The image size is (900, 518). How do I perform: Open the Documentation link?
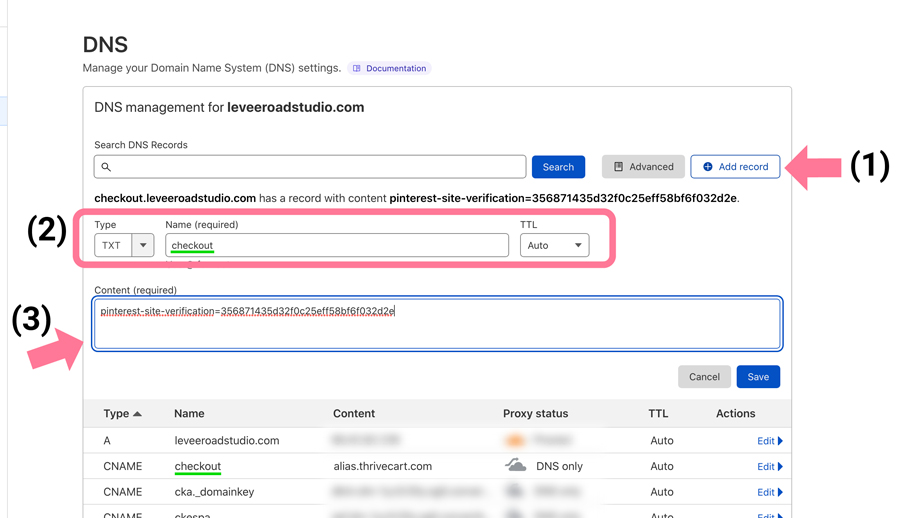coord(395,69)
